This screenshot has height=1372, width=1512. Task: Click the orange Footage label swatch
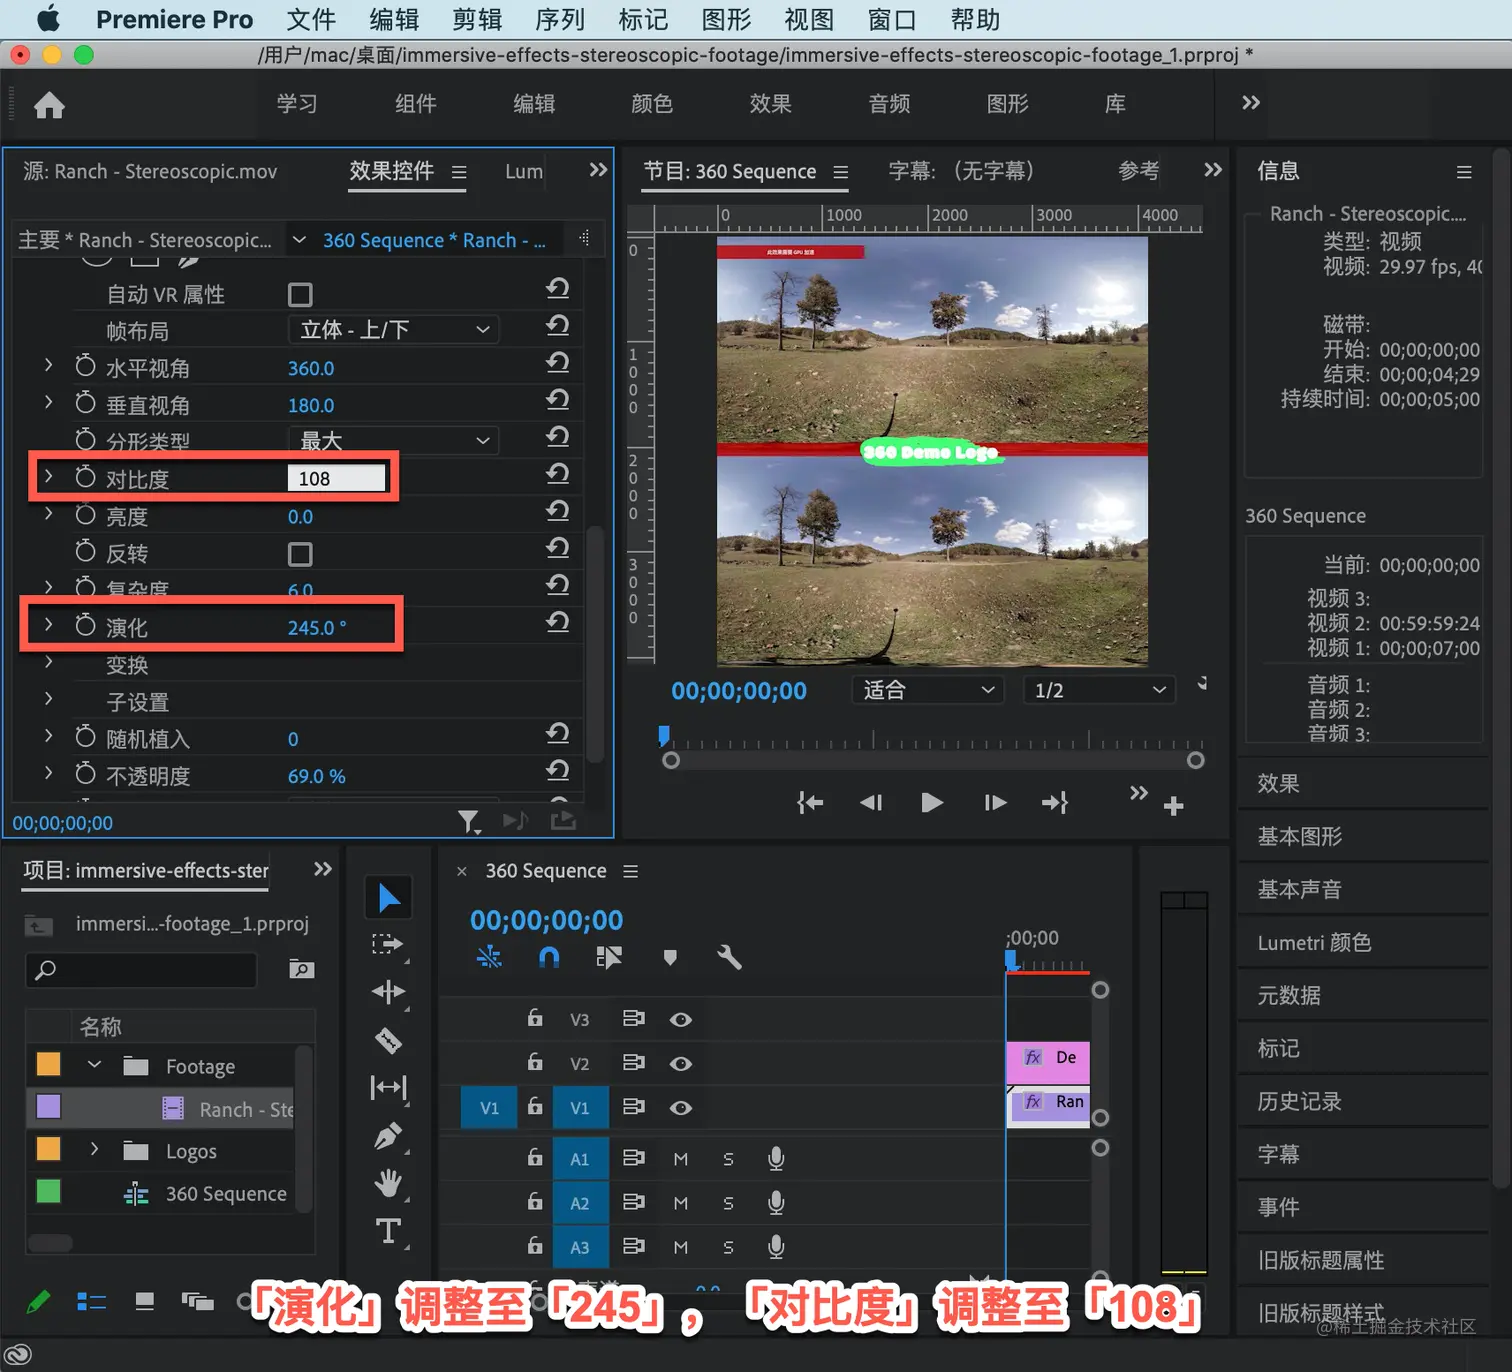click(x=48, y=1064)
